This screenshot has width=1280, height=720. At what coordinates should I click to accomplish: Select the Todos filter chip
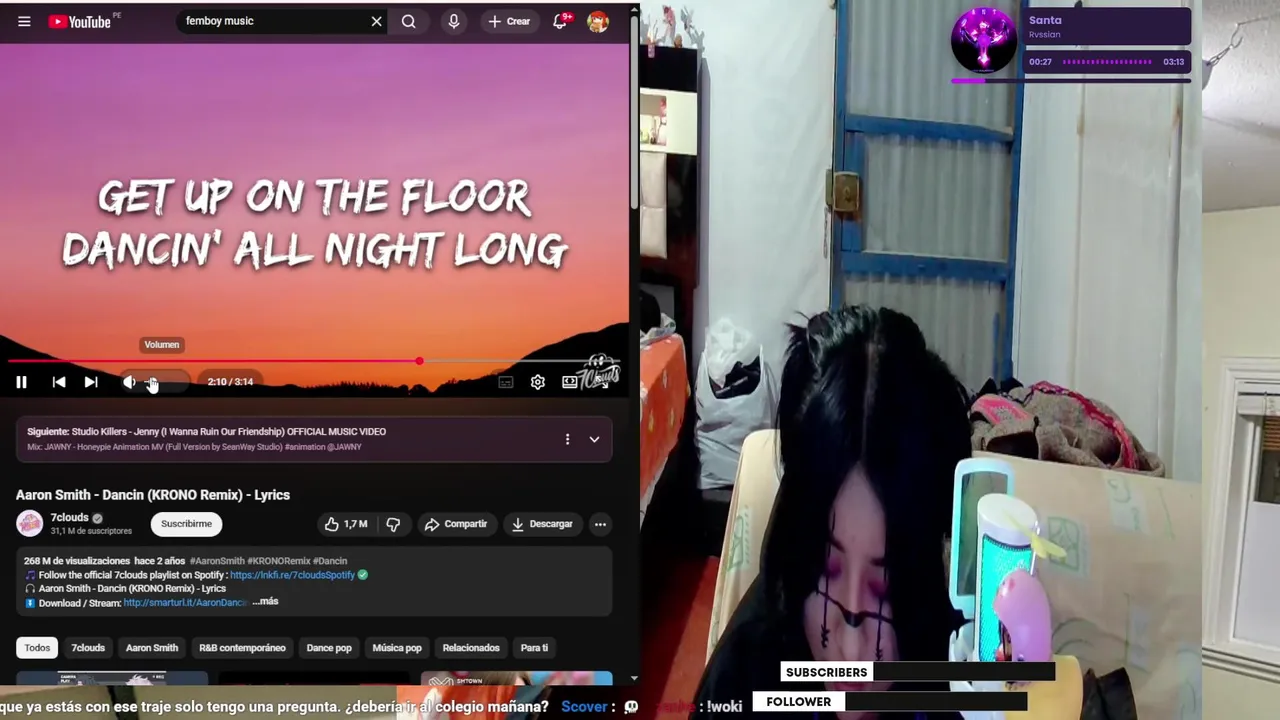coord(37,648)
